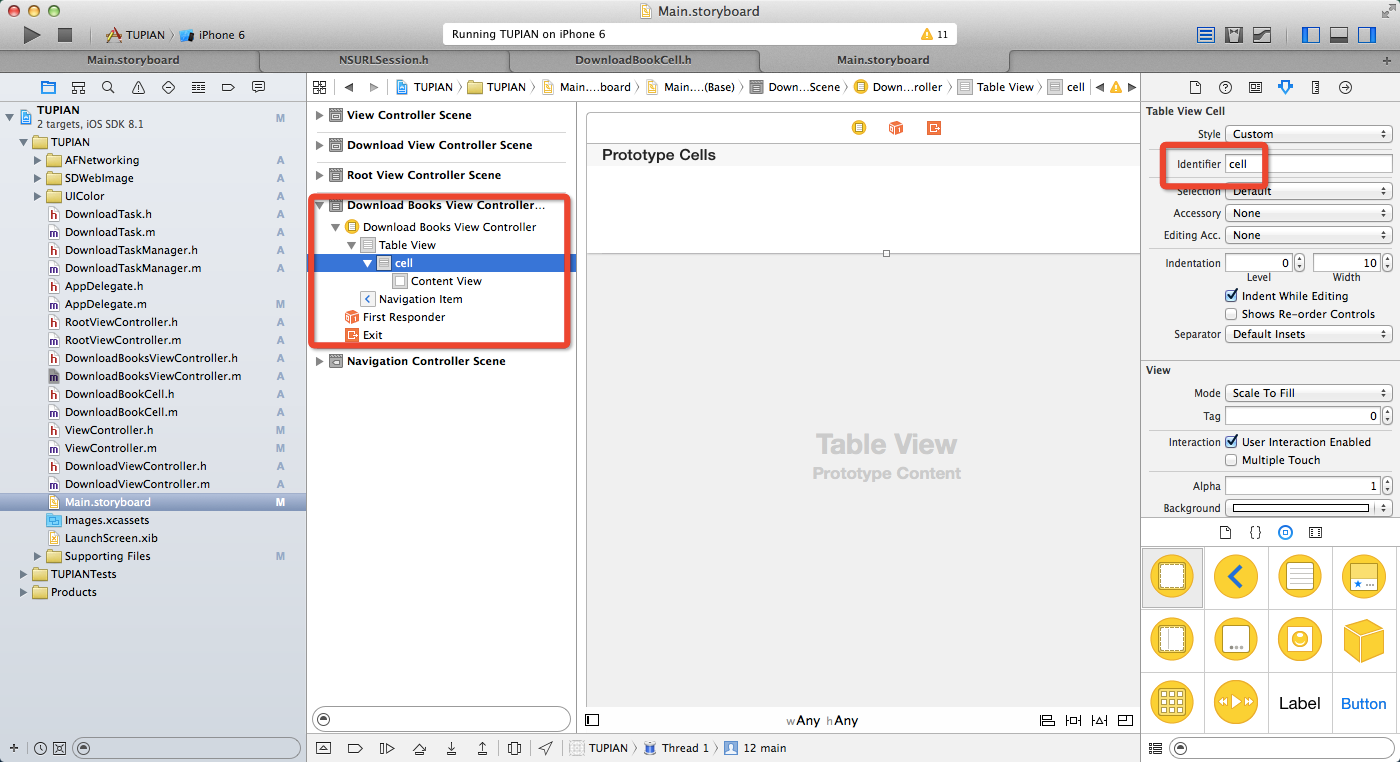1400x762 pixels.
Task: Enable the Multiple Touch checkbox
Action: [1232, 460]
